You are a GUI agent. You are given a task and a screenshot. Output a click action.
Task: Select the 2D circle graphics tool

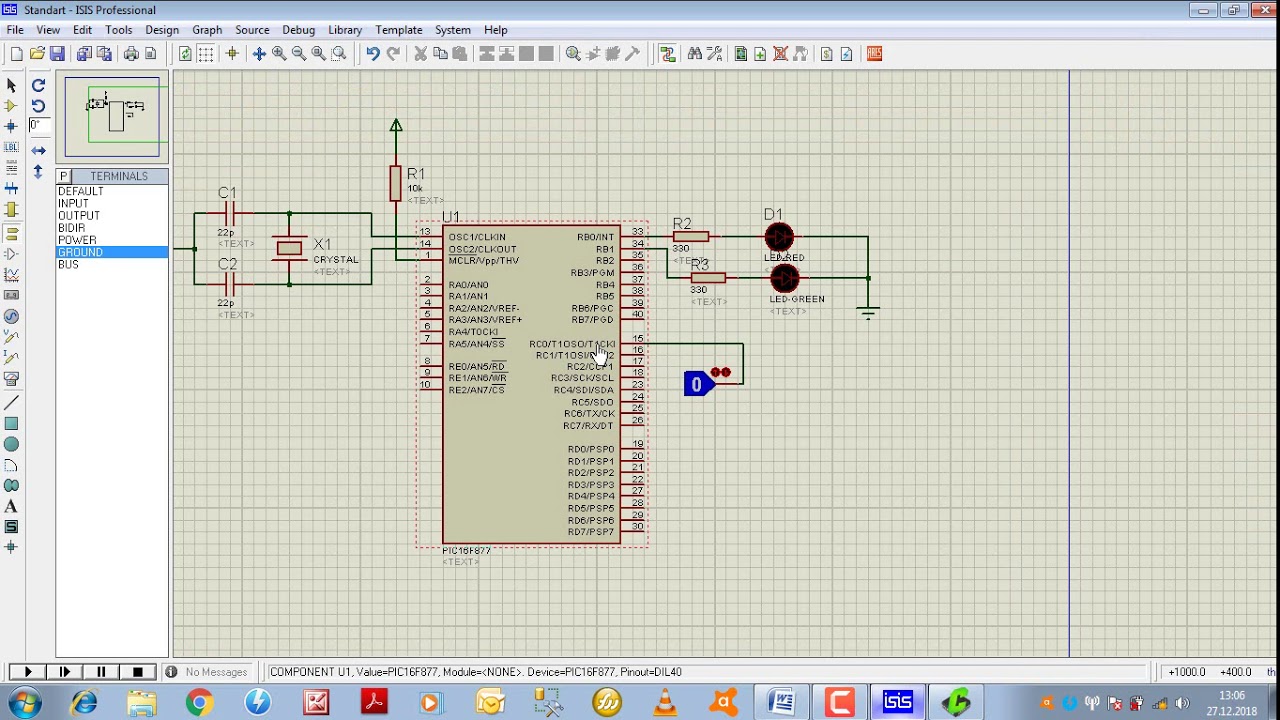[11, 445]
